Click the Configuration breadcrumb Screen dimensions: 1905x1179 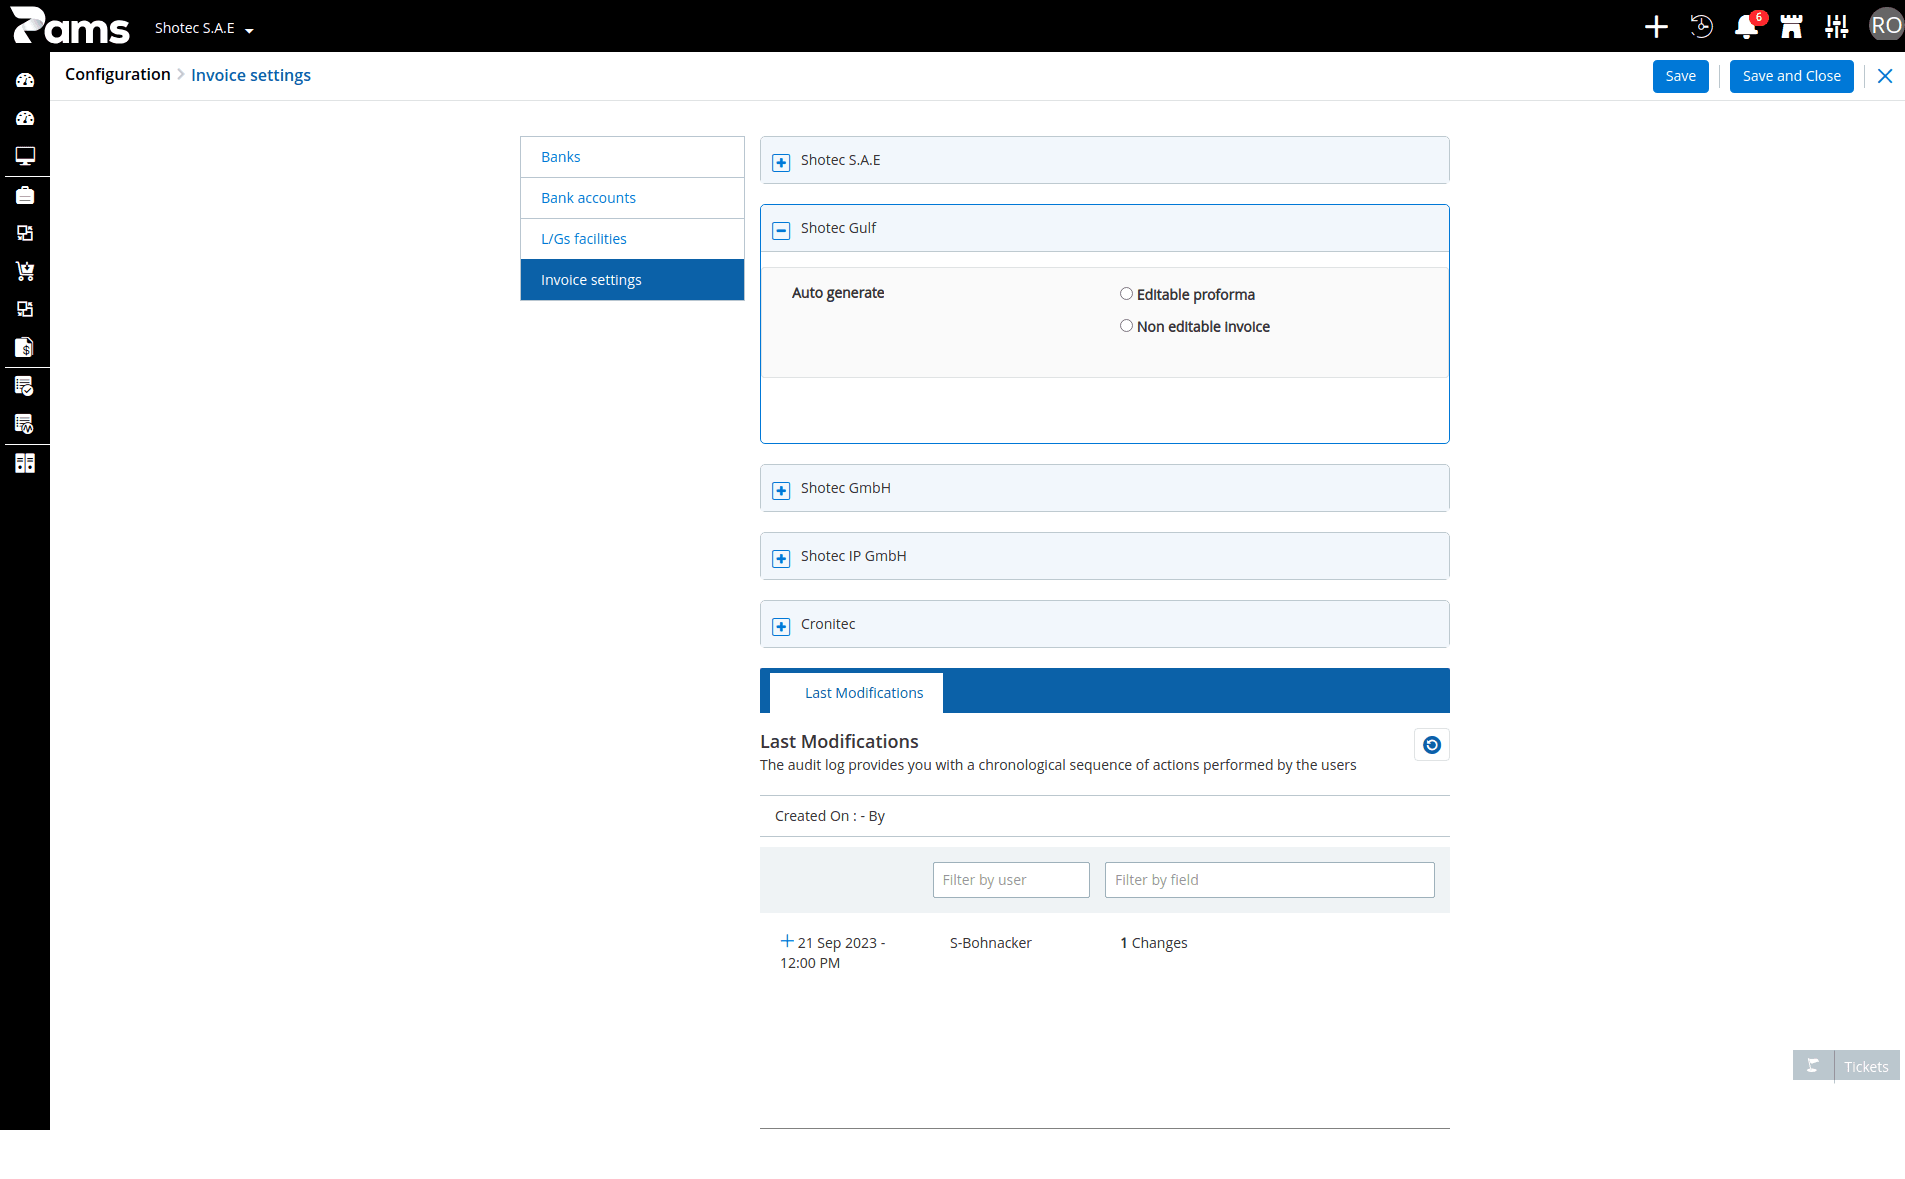pos(118,74)
